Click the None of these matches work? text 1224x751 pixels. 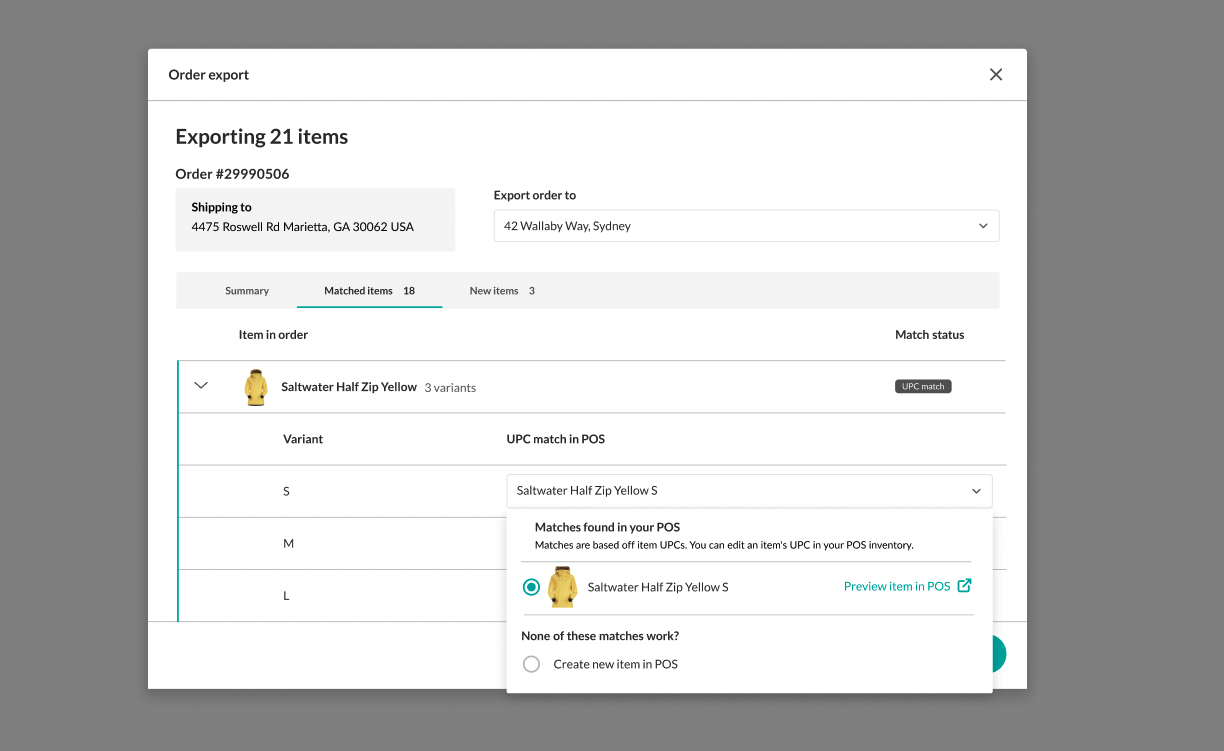point(600,636)
